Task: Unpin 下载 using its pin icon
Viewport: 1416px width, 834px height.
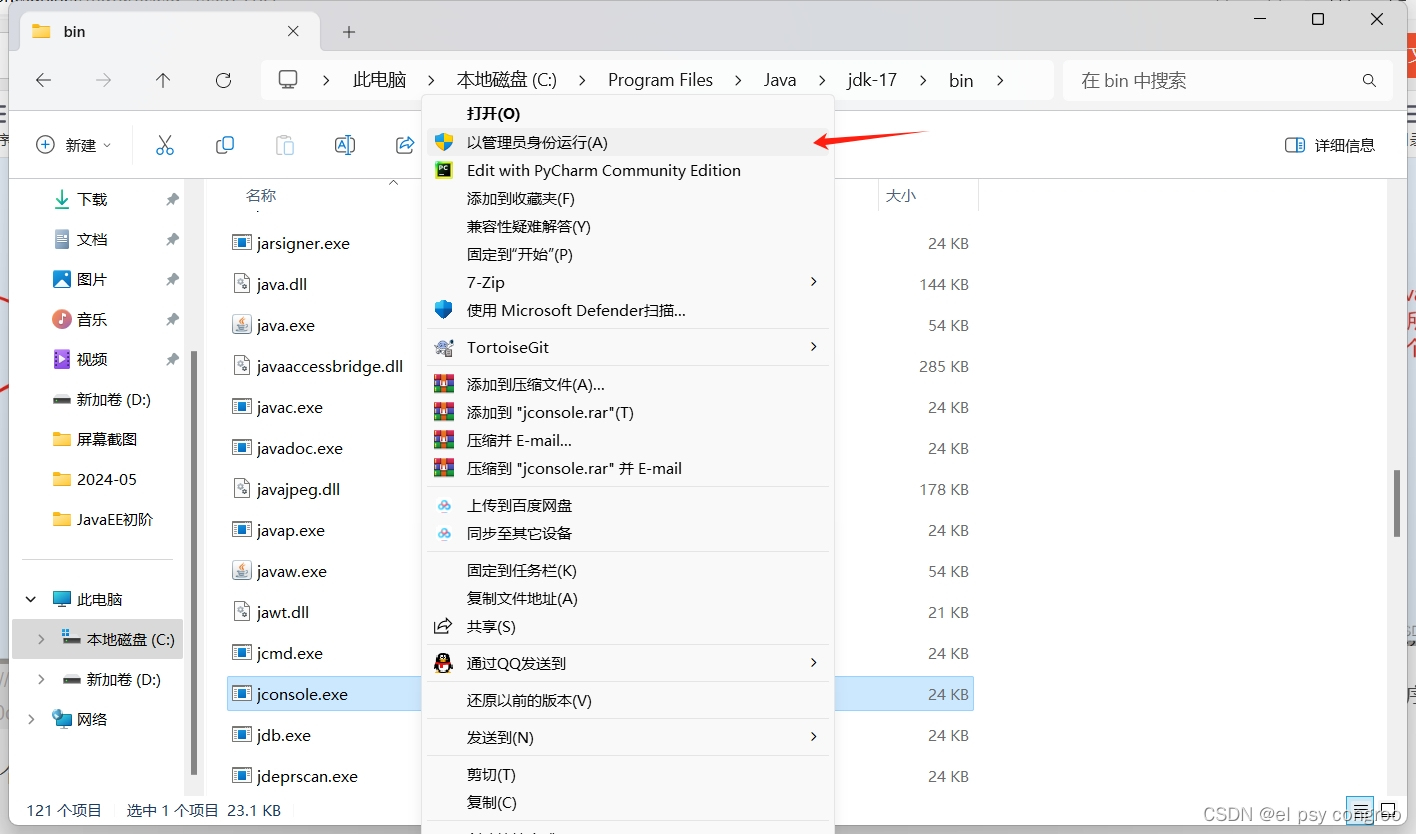Action: [x=172, y=200]
